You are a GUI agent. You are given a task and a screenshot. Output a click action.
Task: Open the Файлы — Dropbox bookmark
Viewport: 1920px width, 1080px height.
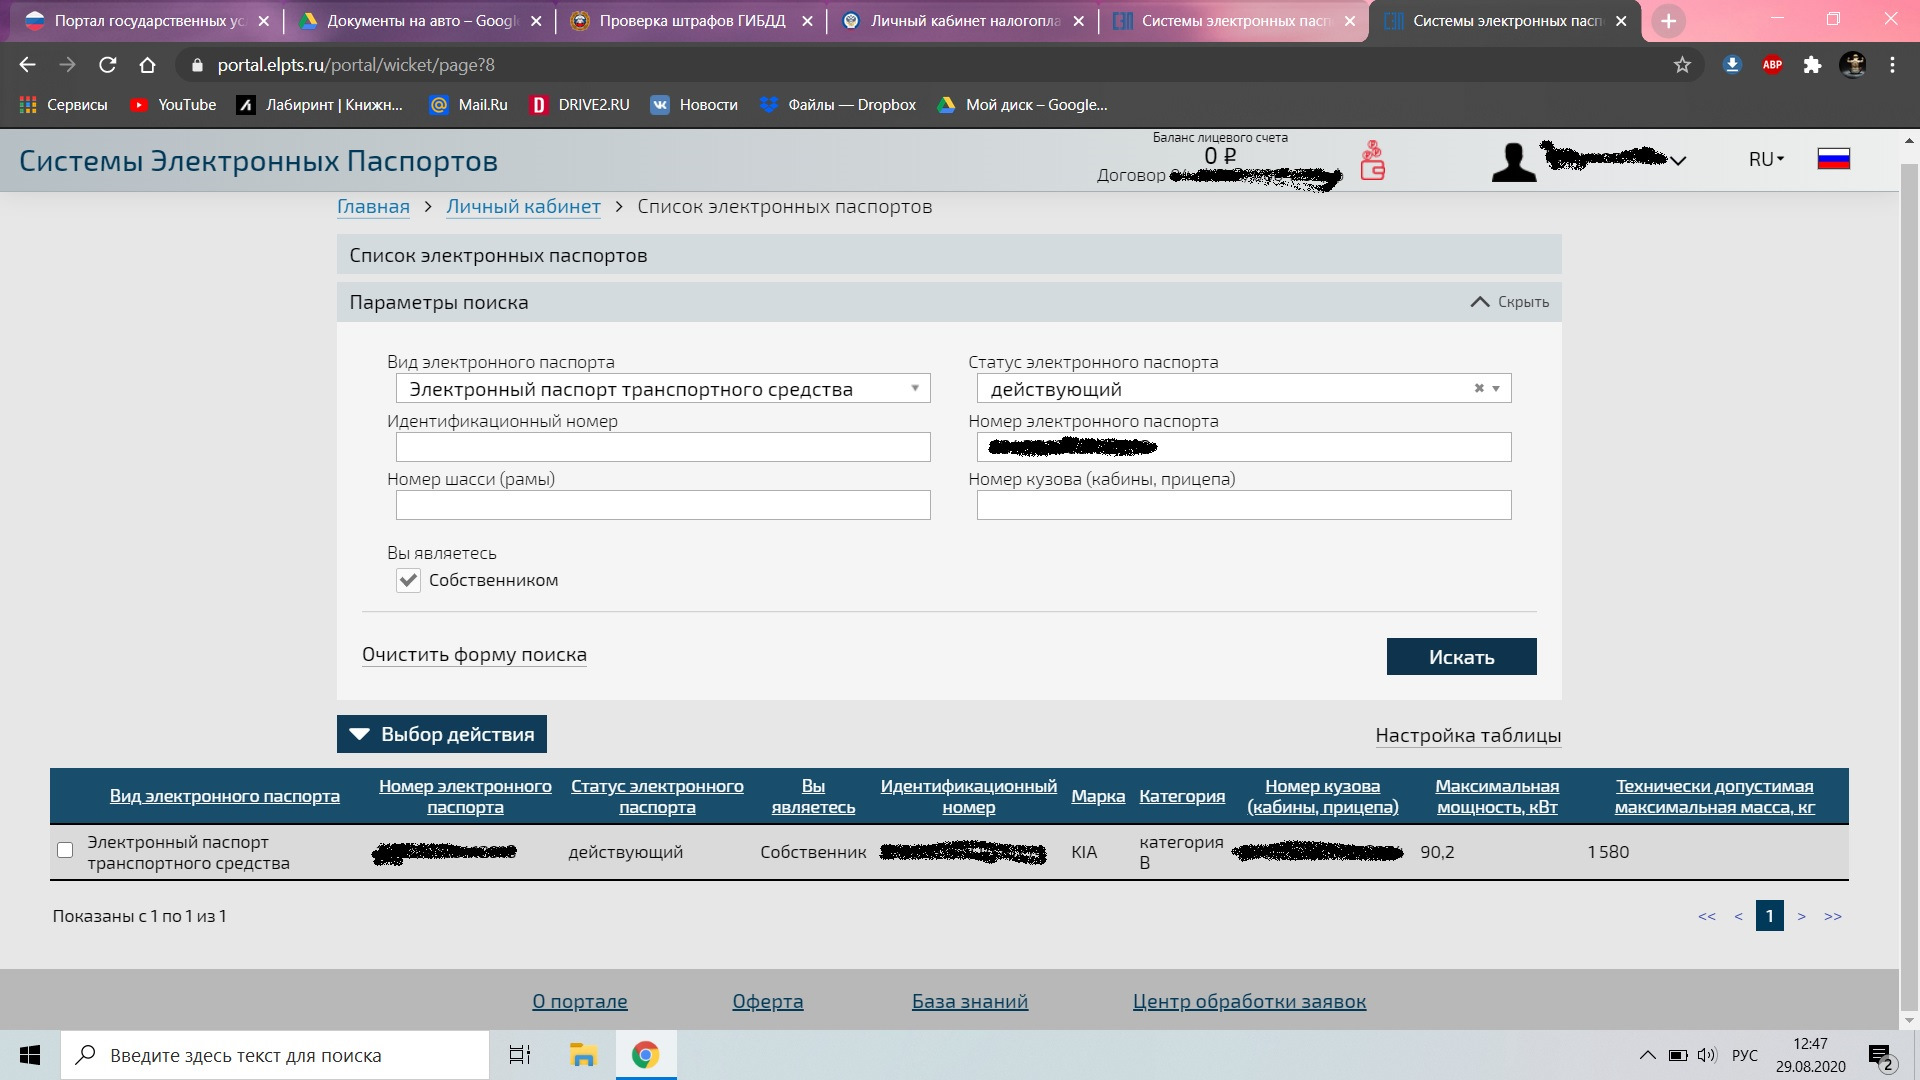pos(838,105)
